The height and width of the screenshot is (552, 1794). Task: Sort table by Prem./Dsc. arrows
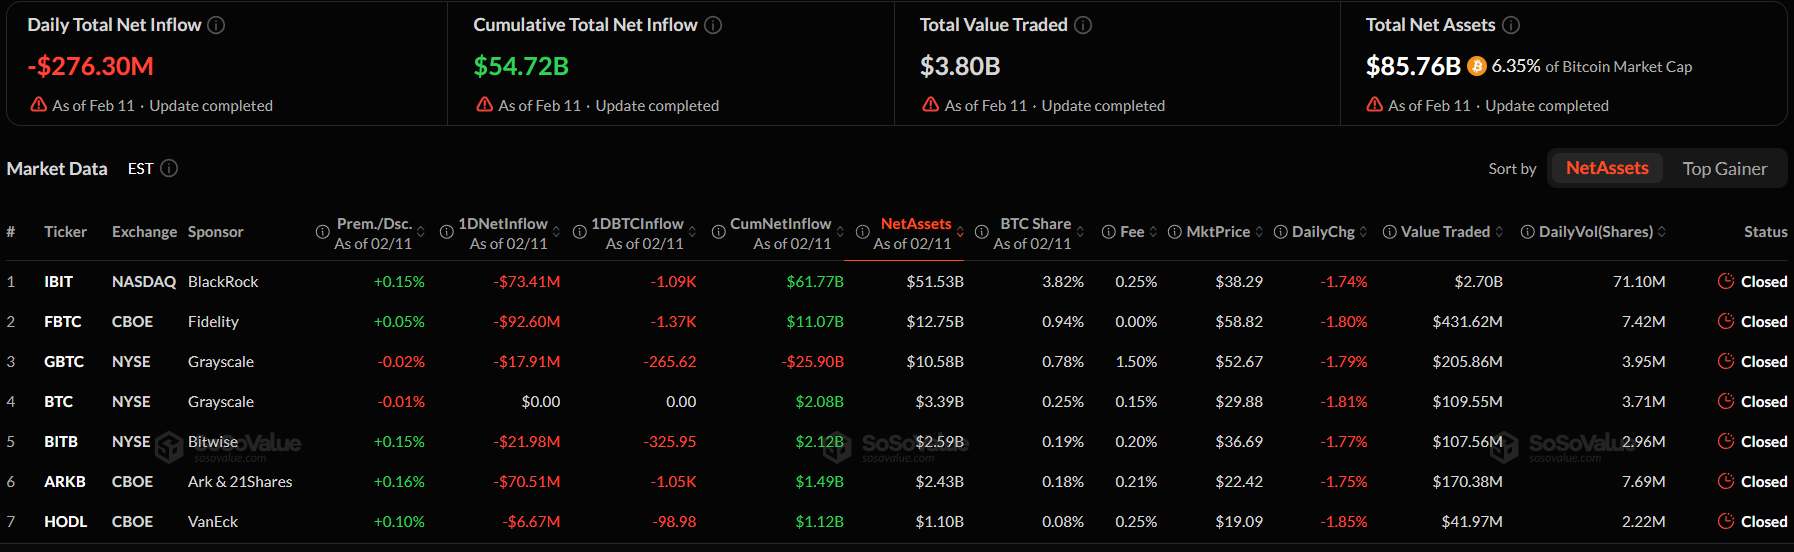coord(420,232)
